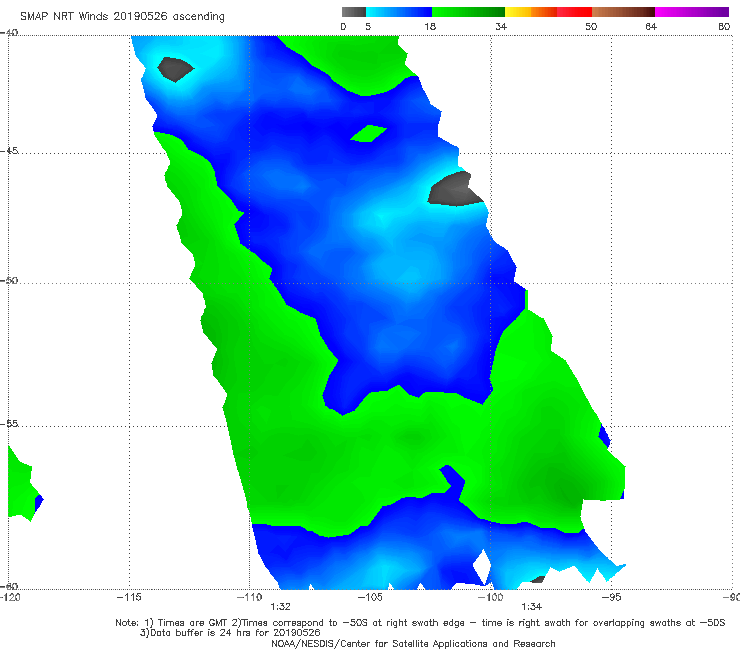
Task: Click the red segment of the color bar
Action: (x=574, y=12)
